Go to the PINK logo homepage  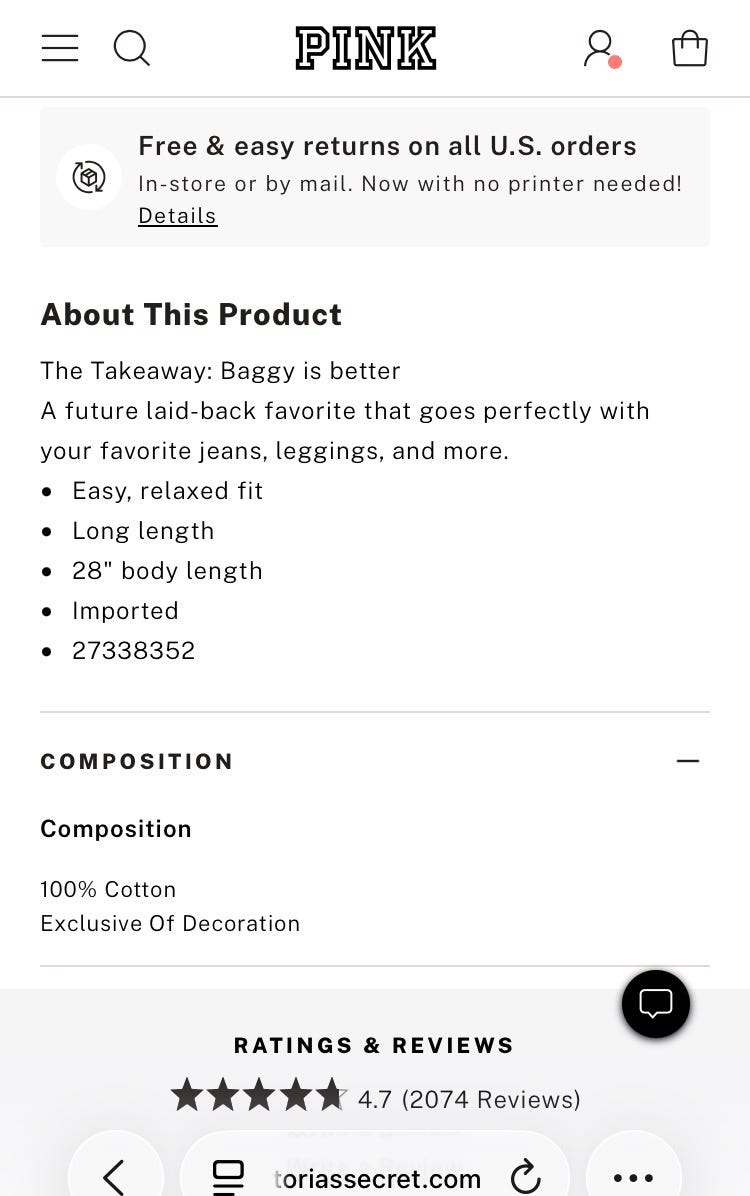pyautogui.click(x=365, y=49)
